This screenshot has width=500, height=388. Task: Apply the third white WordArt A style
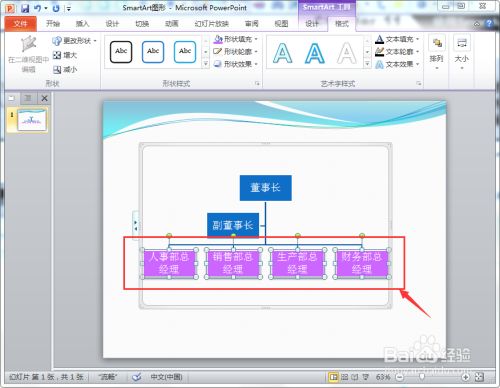point(346,53)
